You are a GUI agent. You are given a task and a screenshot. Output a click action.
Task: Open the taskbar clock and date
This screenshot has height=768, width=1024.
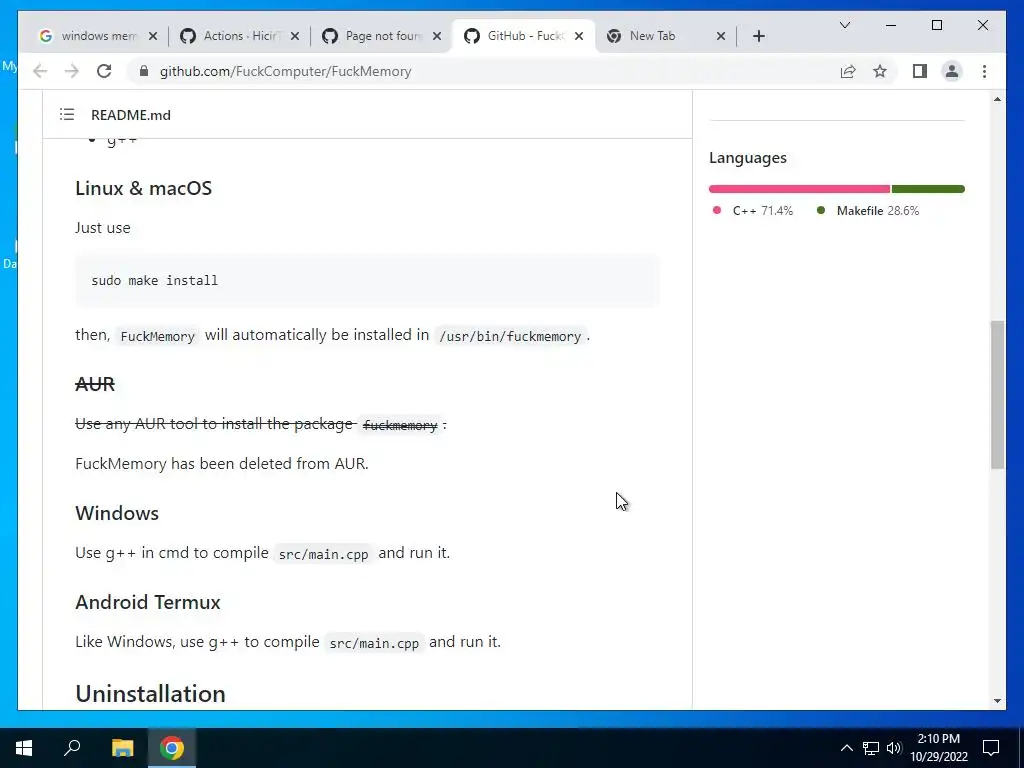click(939, 748)
